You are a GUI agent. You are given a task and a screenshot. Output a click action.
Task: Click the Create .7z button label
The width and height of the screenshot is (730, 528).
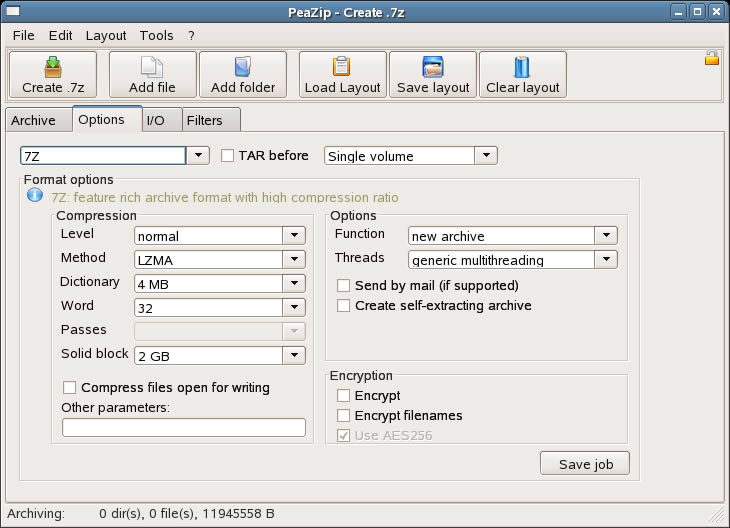53,88
